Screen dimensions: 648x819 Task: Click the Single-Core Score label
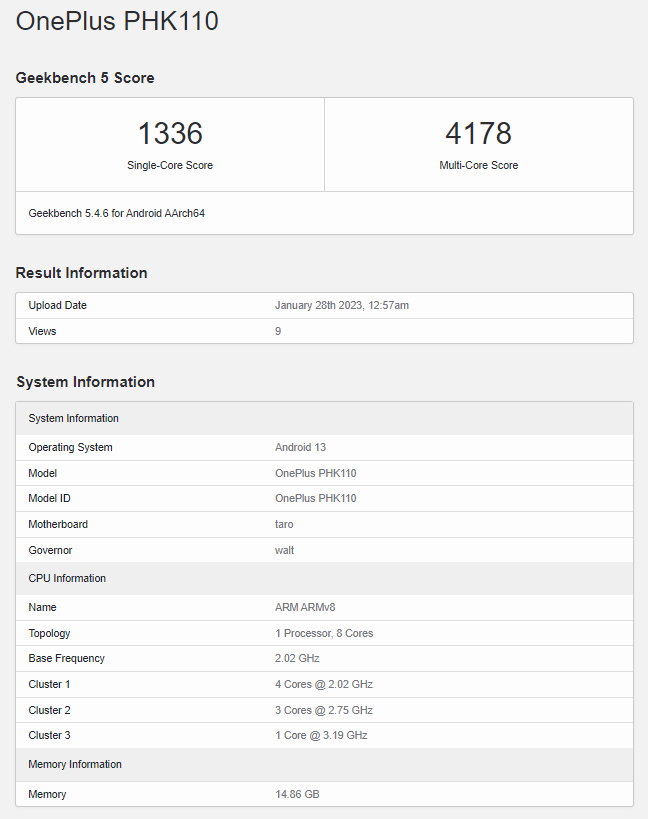point(170,165)
